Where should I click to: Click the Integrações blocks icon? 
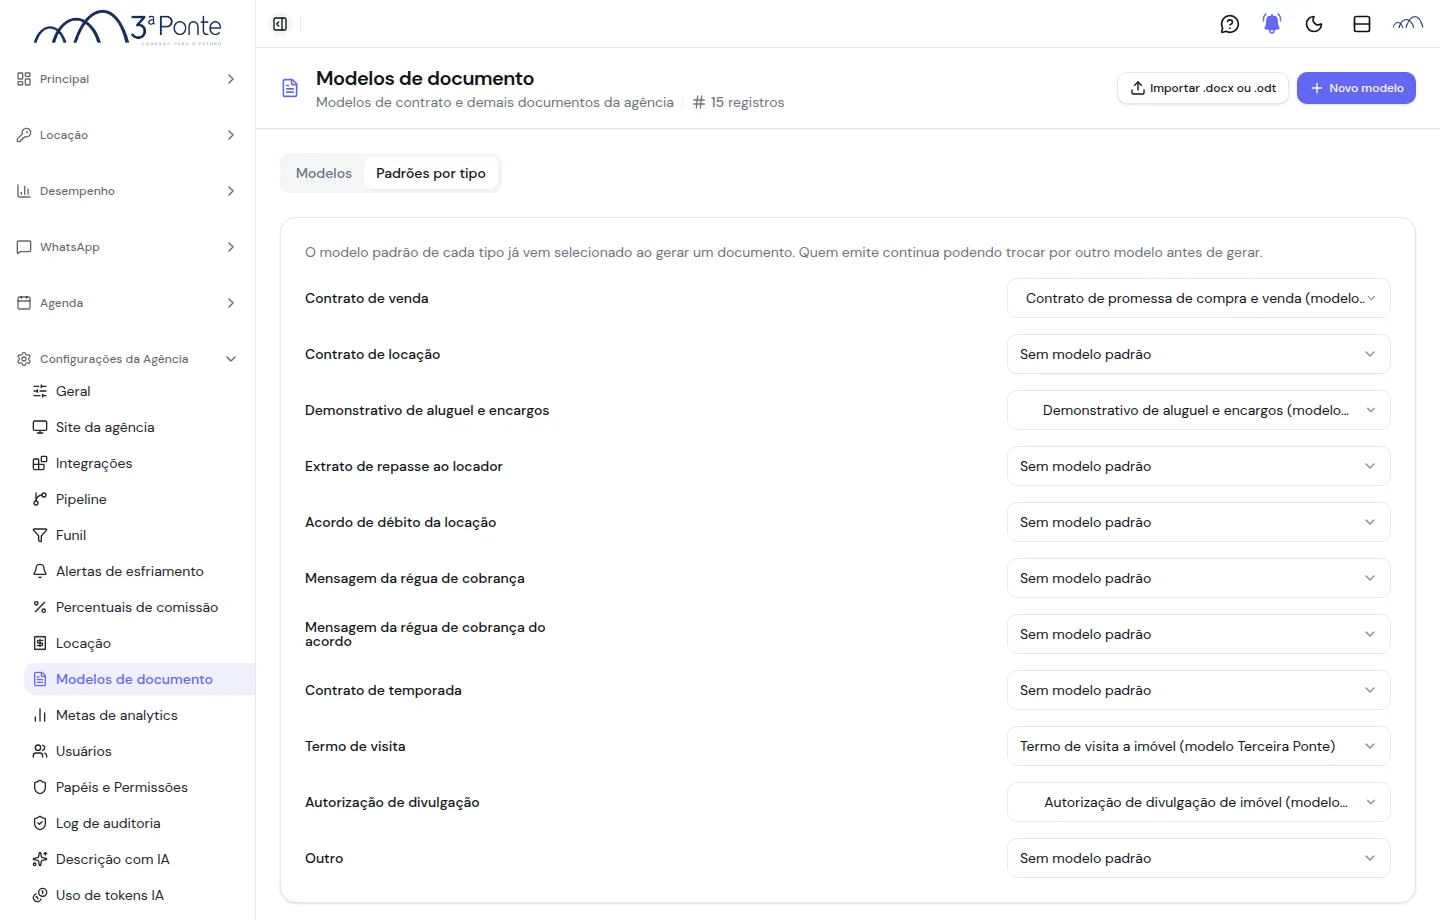point(40,463)
